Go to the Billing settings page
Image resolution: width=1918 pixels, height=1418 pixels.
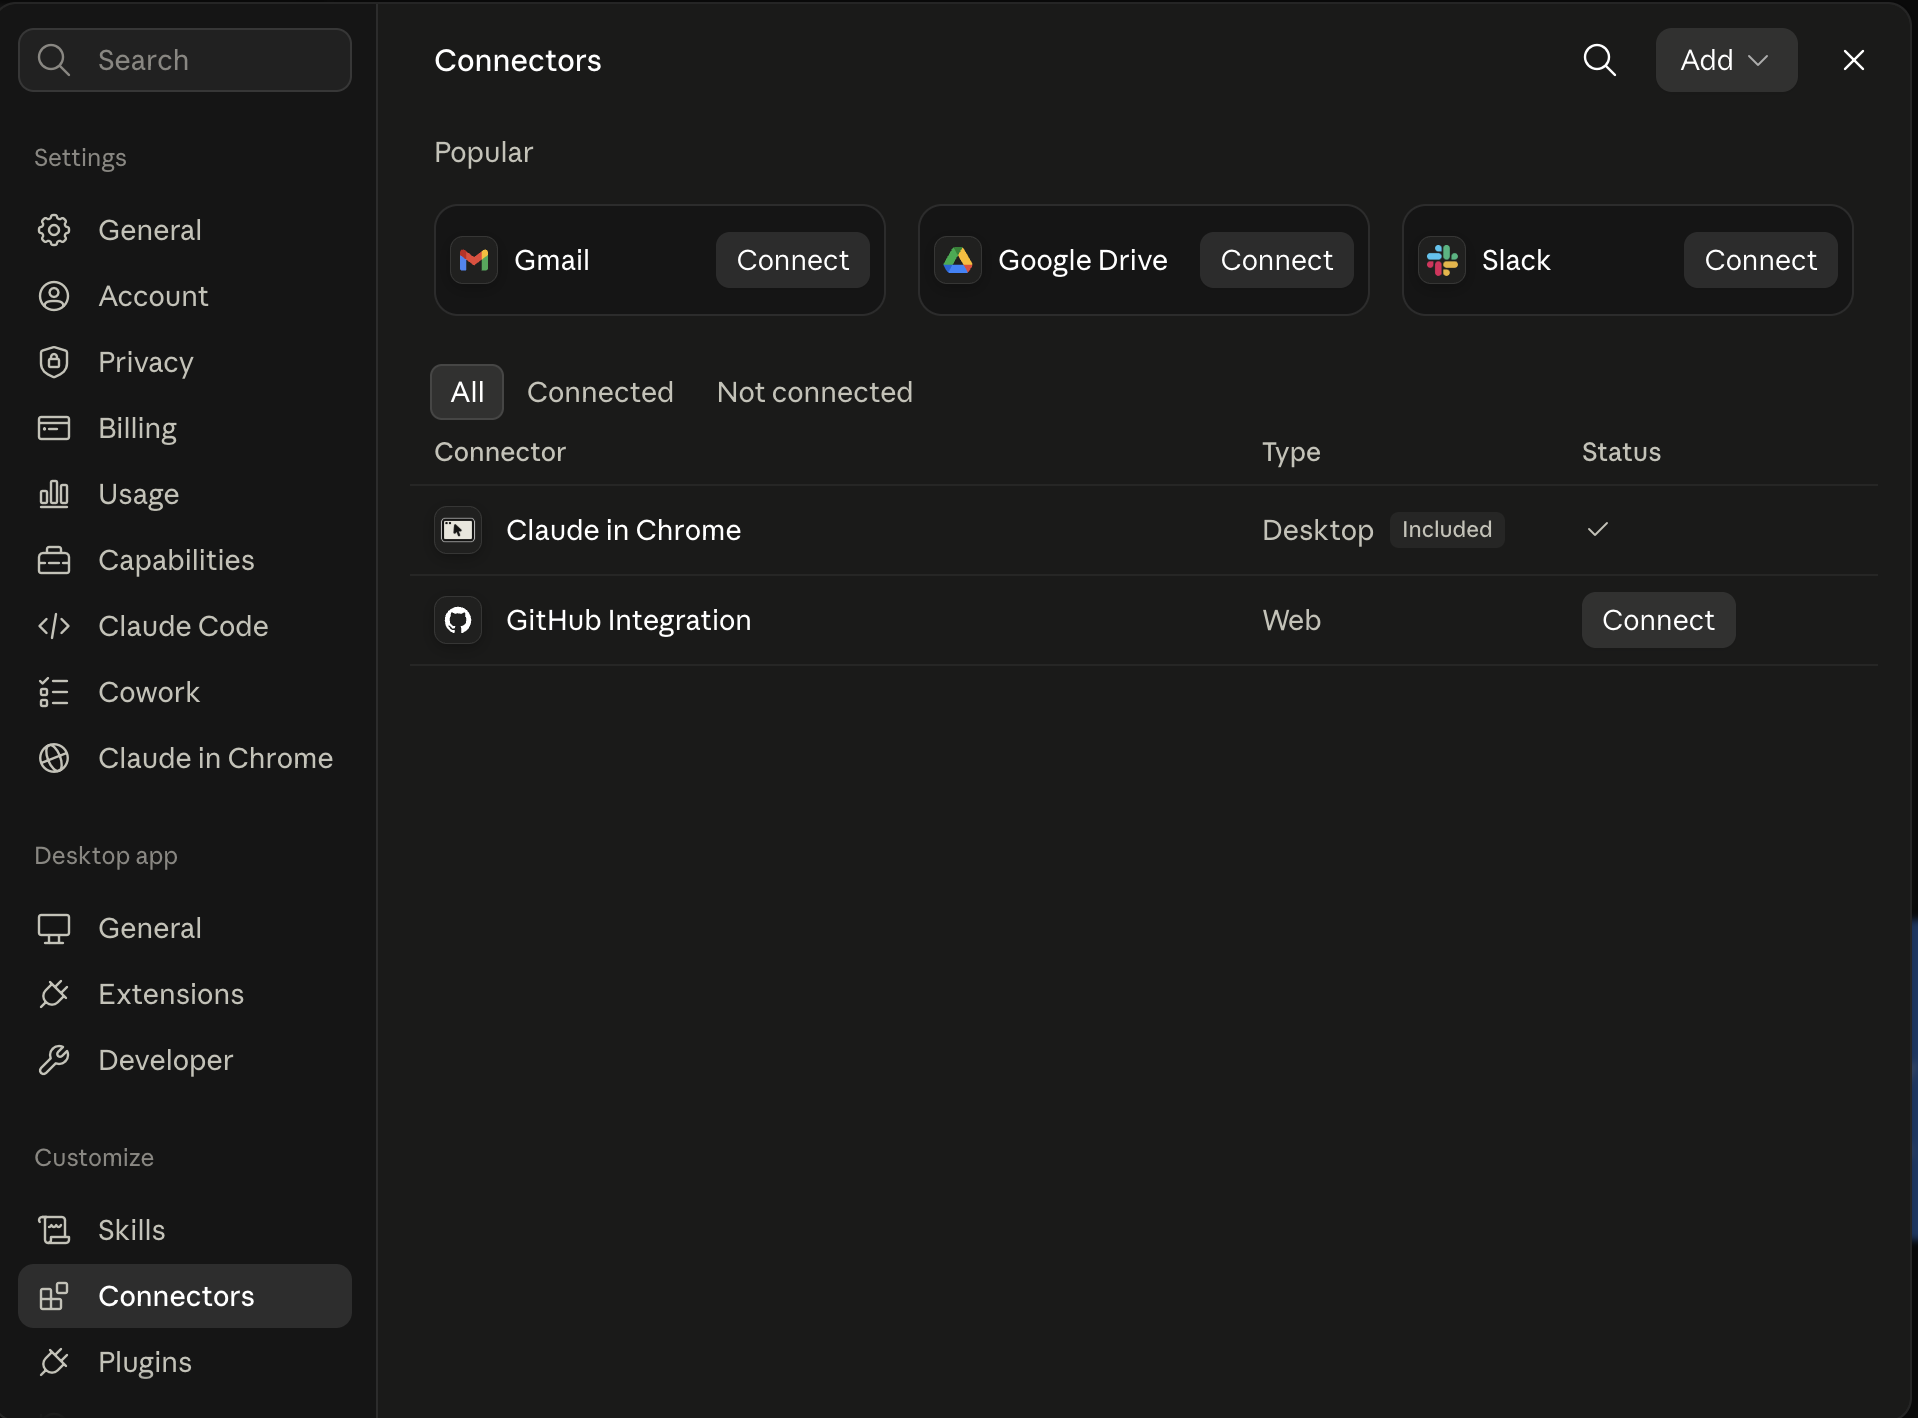185,428
